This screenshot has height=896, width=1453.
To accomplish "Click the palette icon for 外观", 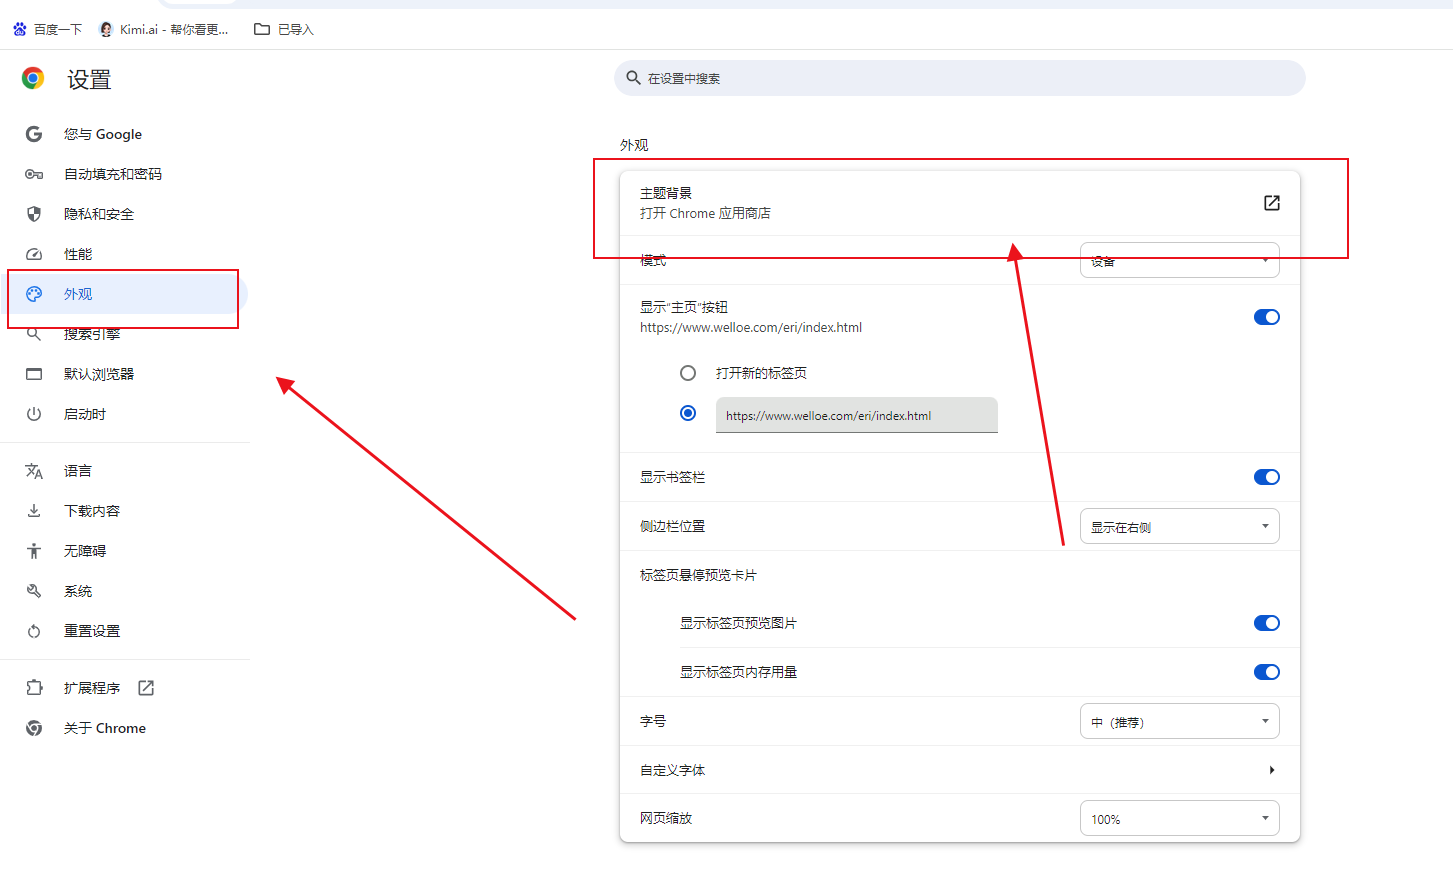I will [34, 294].
